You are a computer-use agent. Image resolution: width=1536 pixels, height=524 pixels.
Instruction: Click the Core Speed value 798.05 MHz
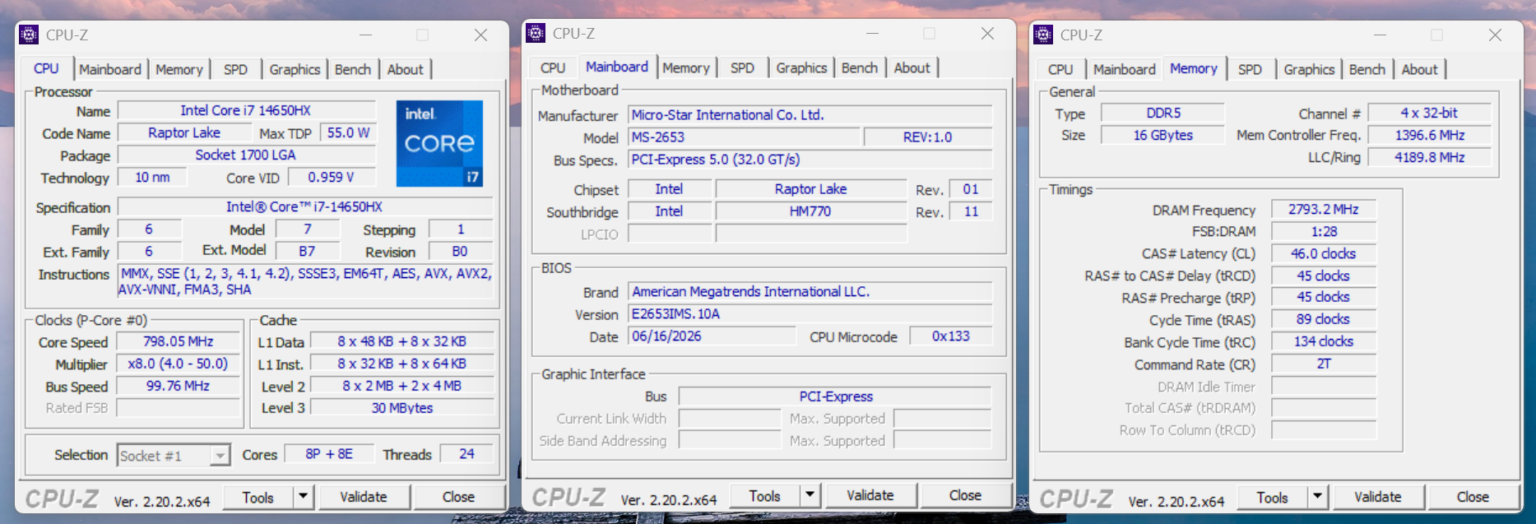click(x=178, y=342)
